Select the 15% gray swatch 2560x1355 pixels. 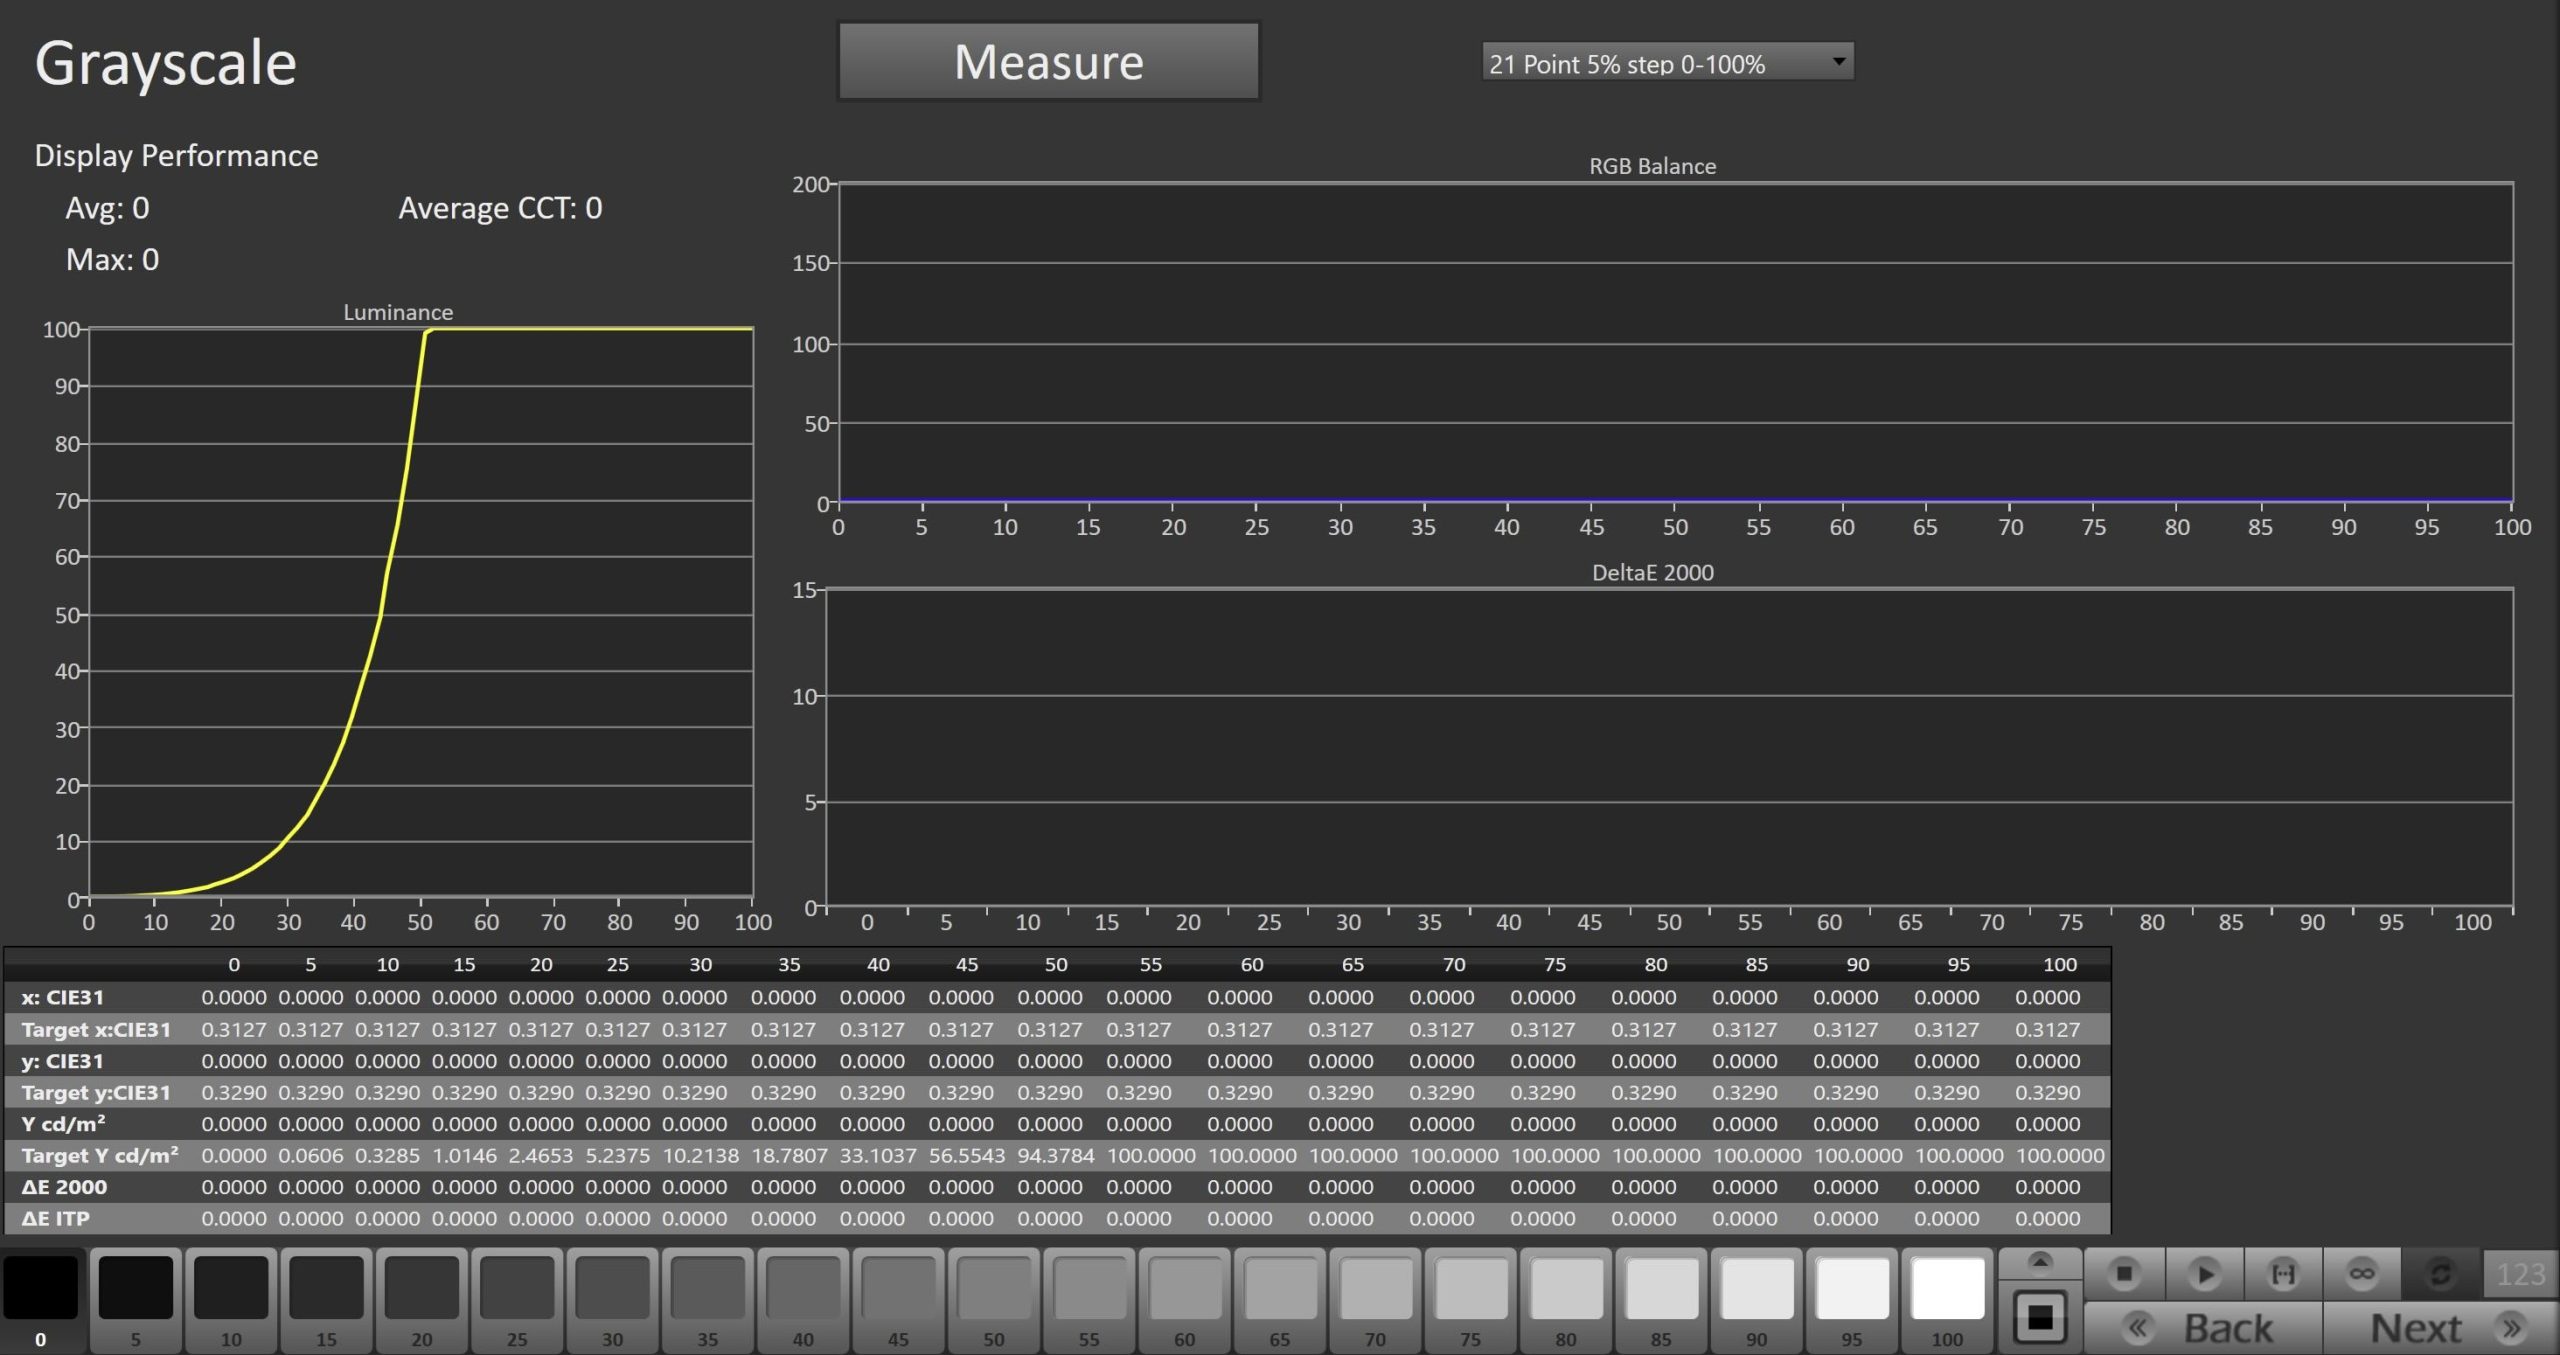coord(326,1300)
